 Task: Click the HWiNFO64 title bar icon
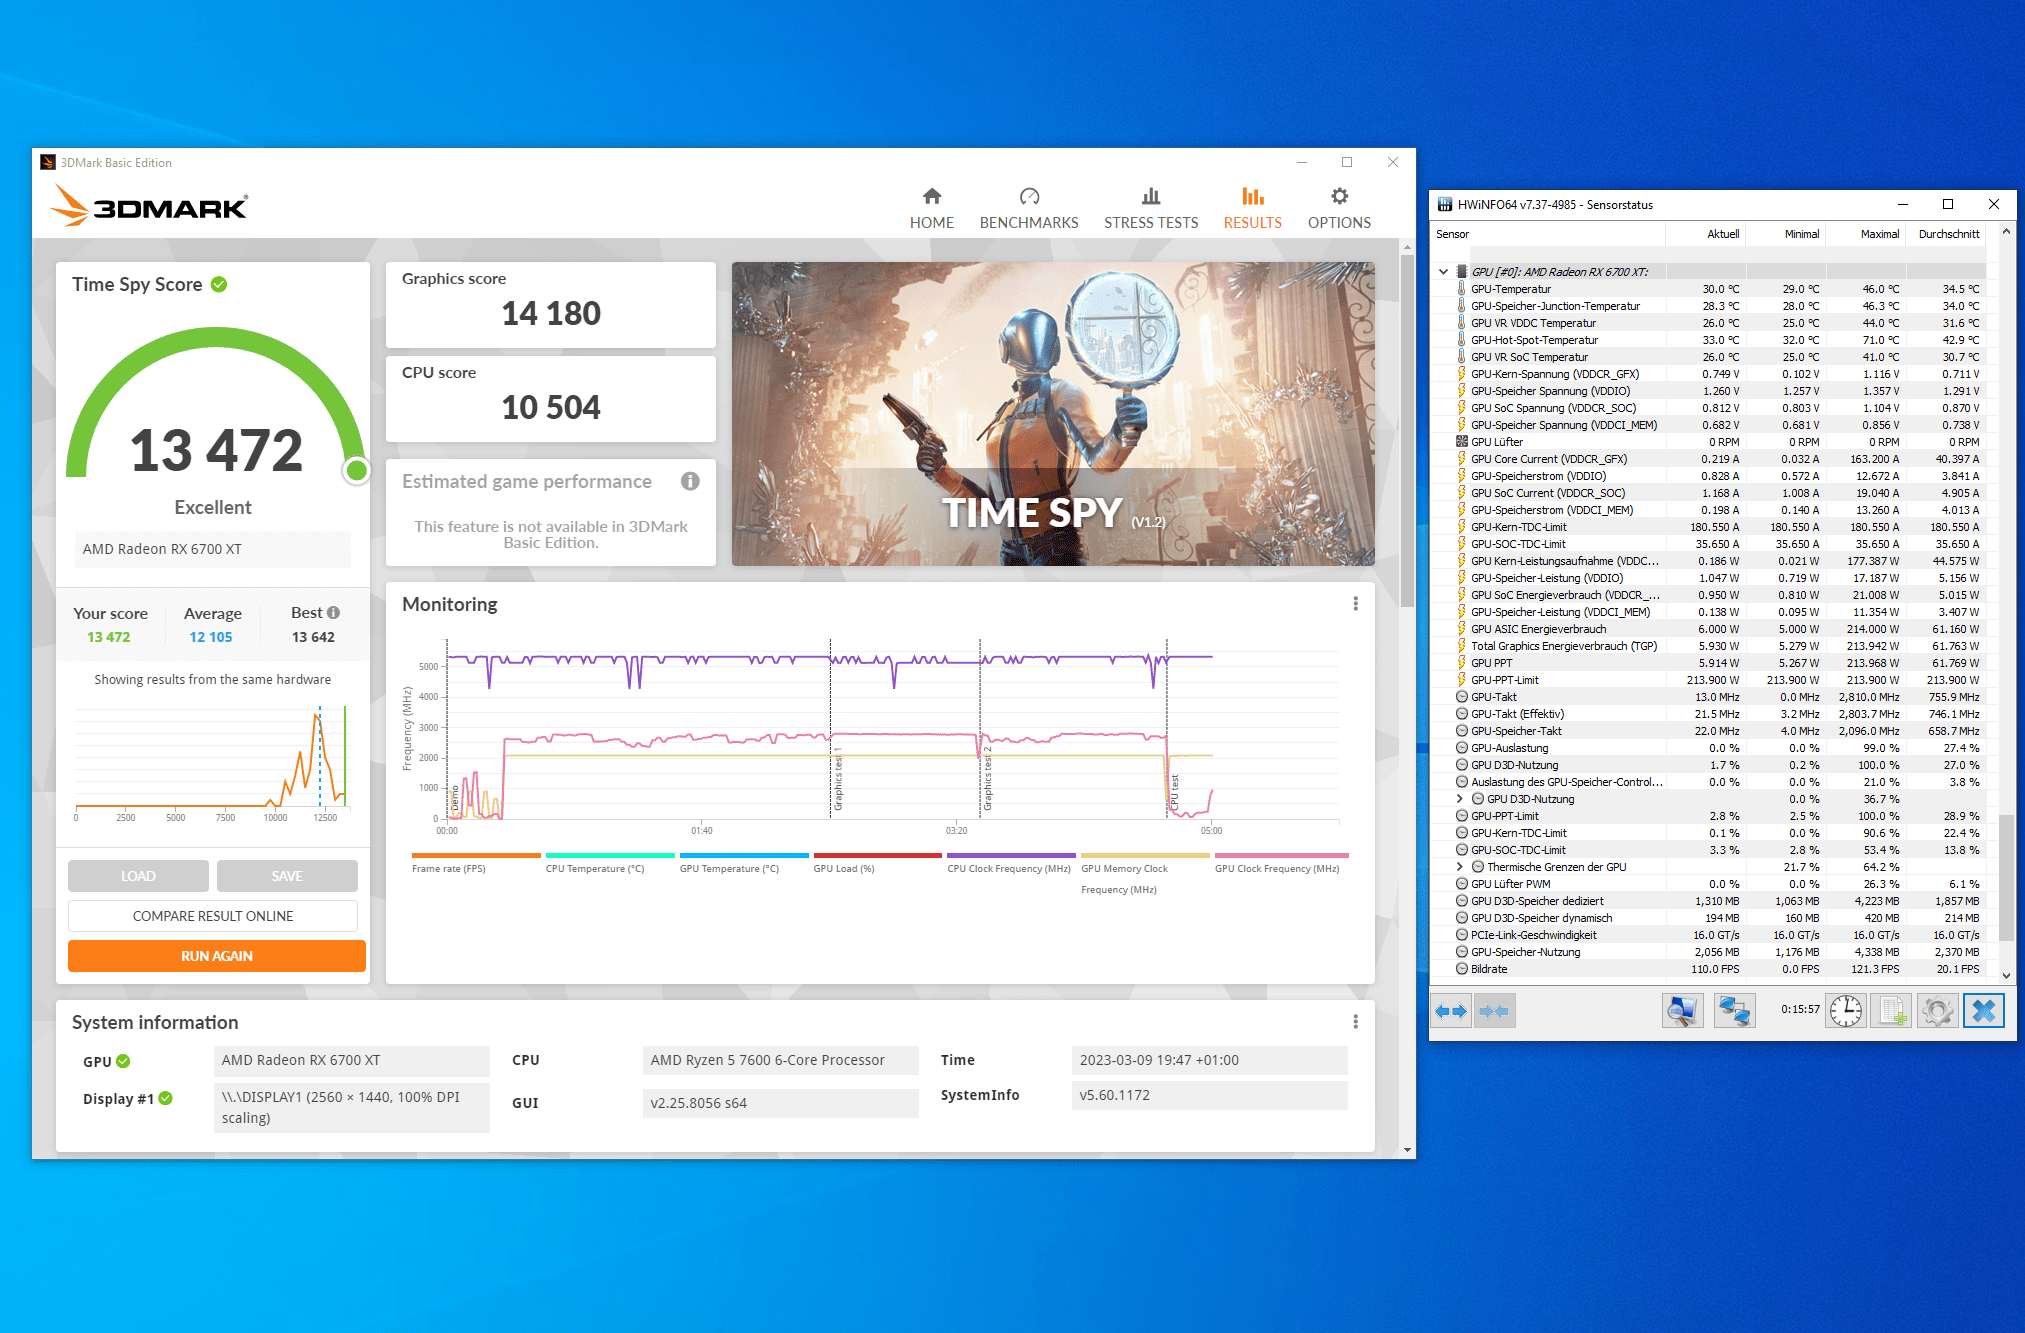(x=1445, y=205)
